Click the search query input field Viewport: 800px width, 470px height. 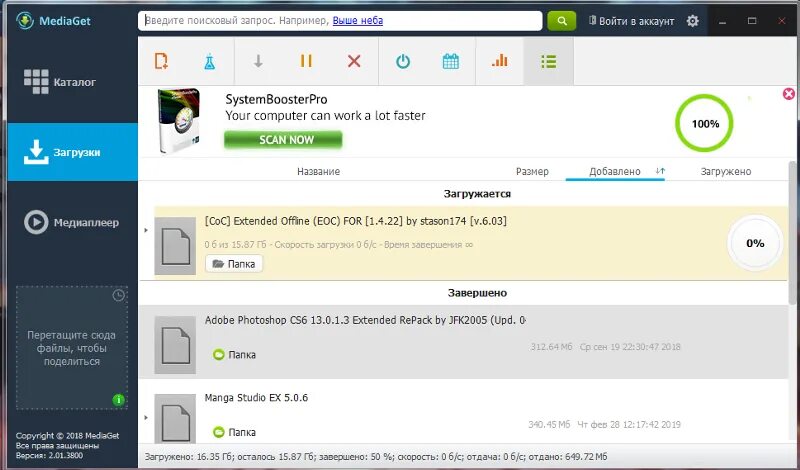340,21
